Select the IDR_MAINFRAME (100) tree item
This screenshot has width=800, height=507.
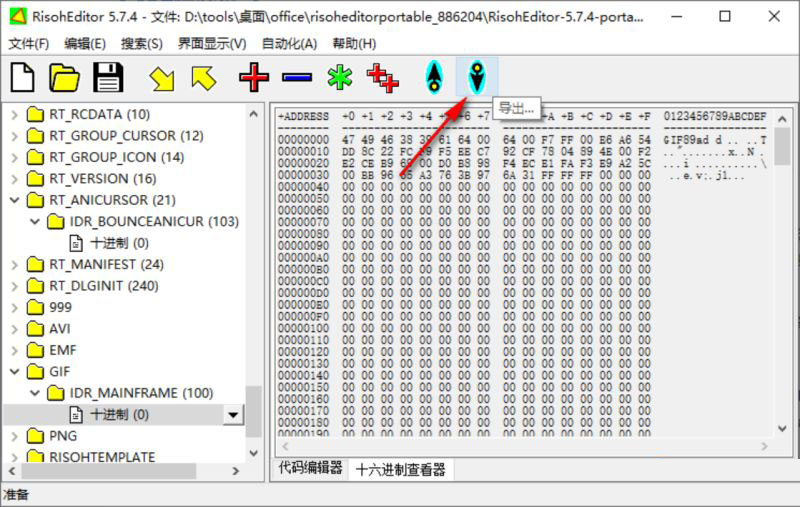point(141,393)
